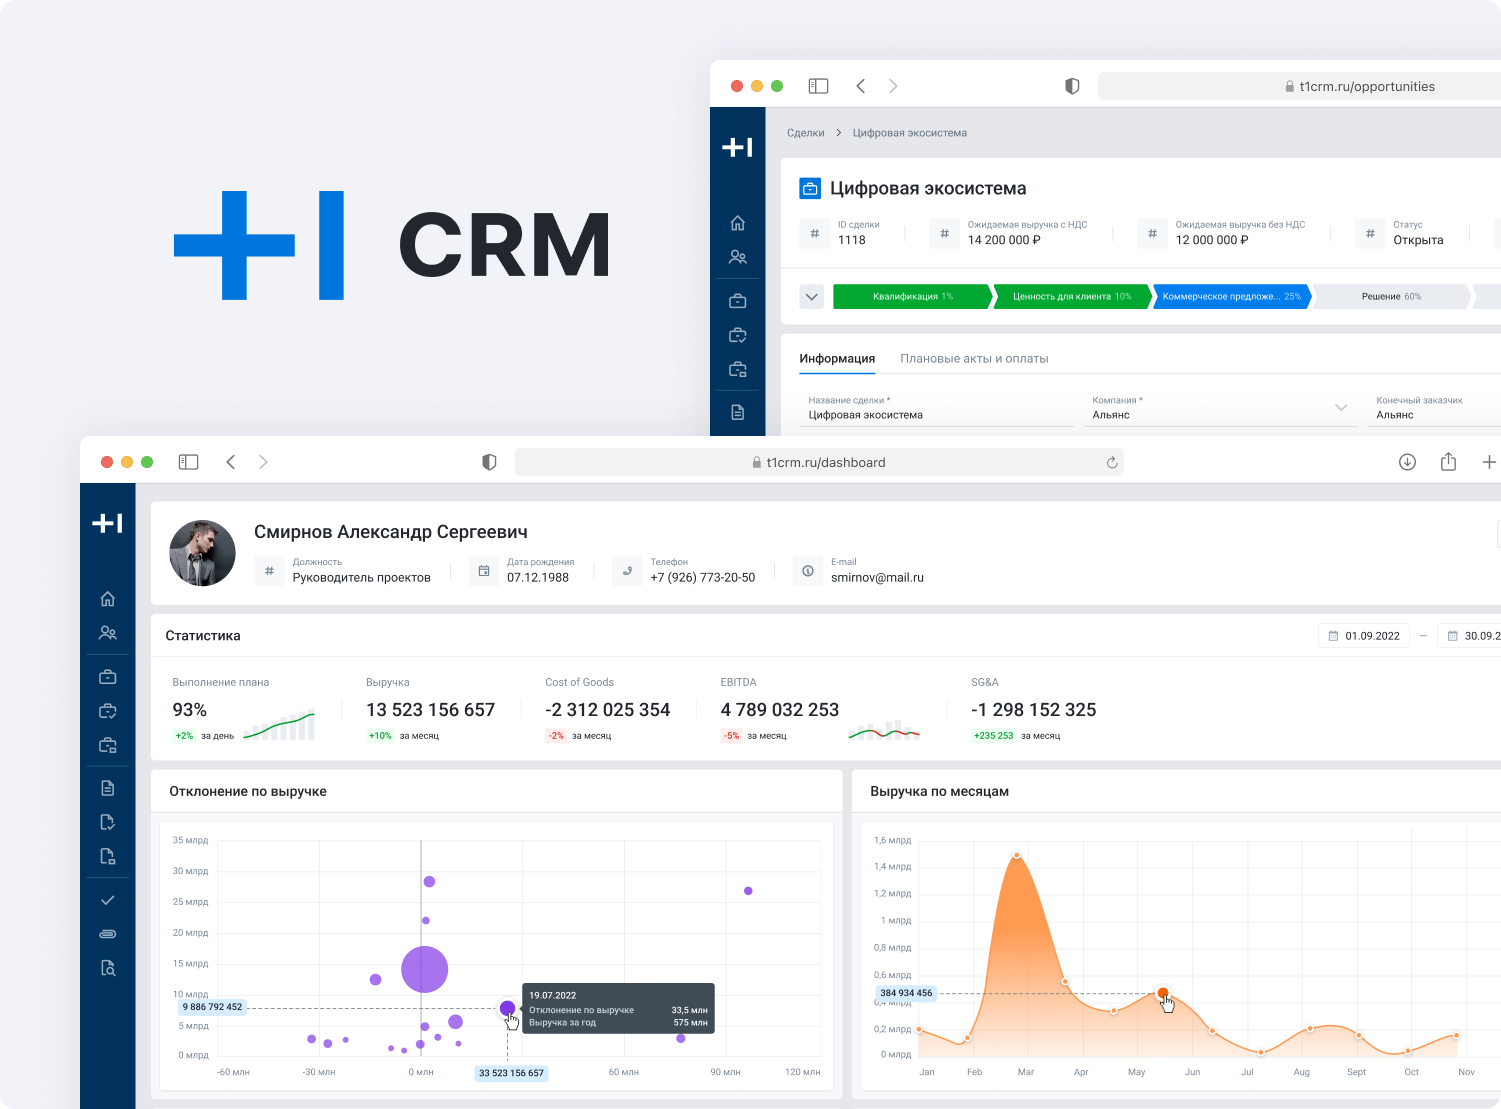Click EBITDA value 4 789 032 253
The height and width of the screenshot is (1109, 1501).
pos(780,710)
